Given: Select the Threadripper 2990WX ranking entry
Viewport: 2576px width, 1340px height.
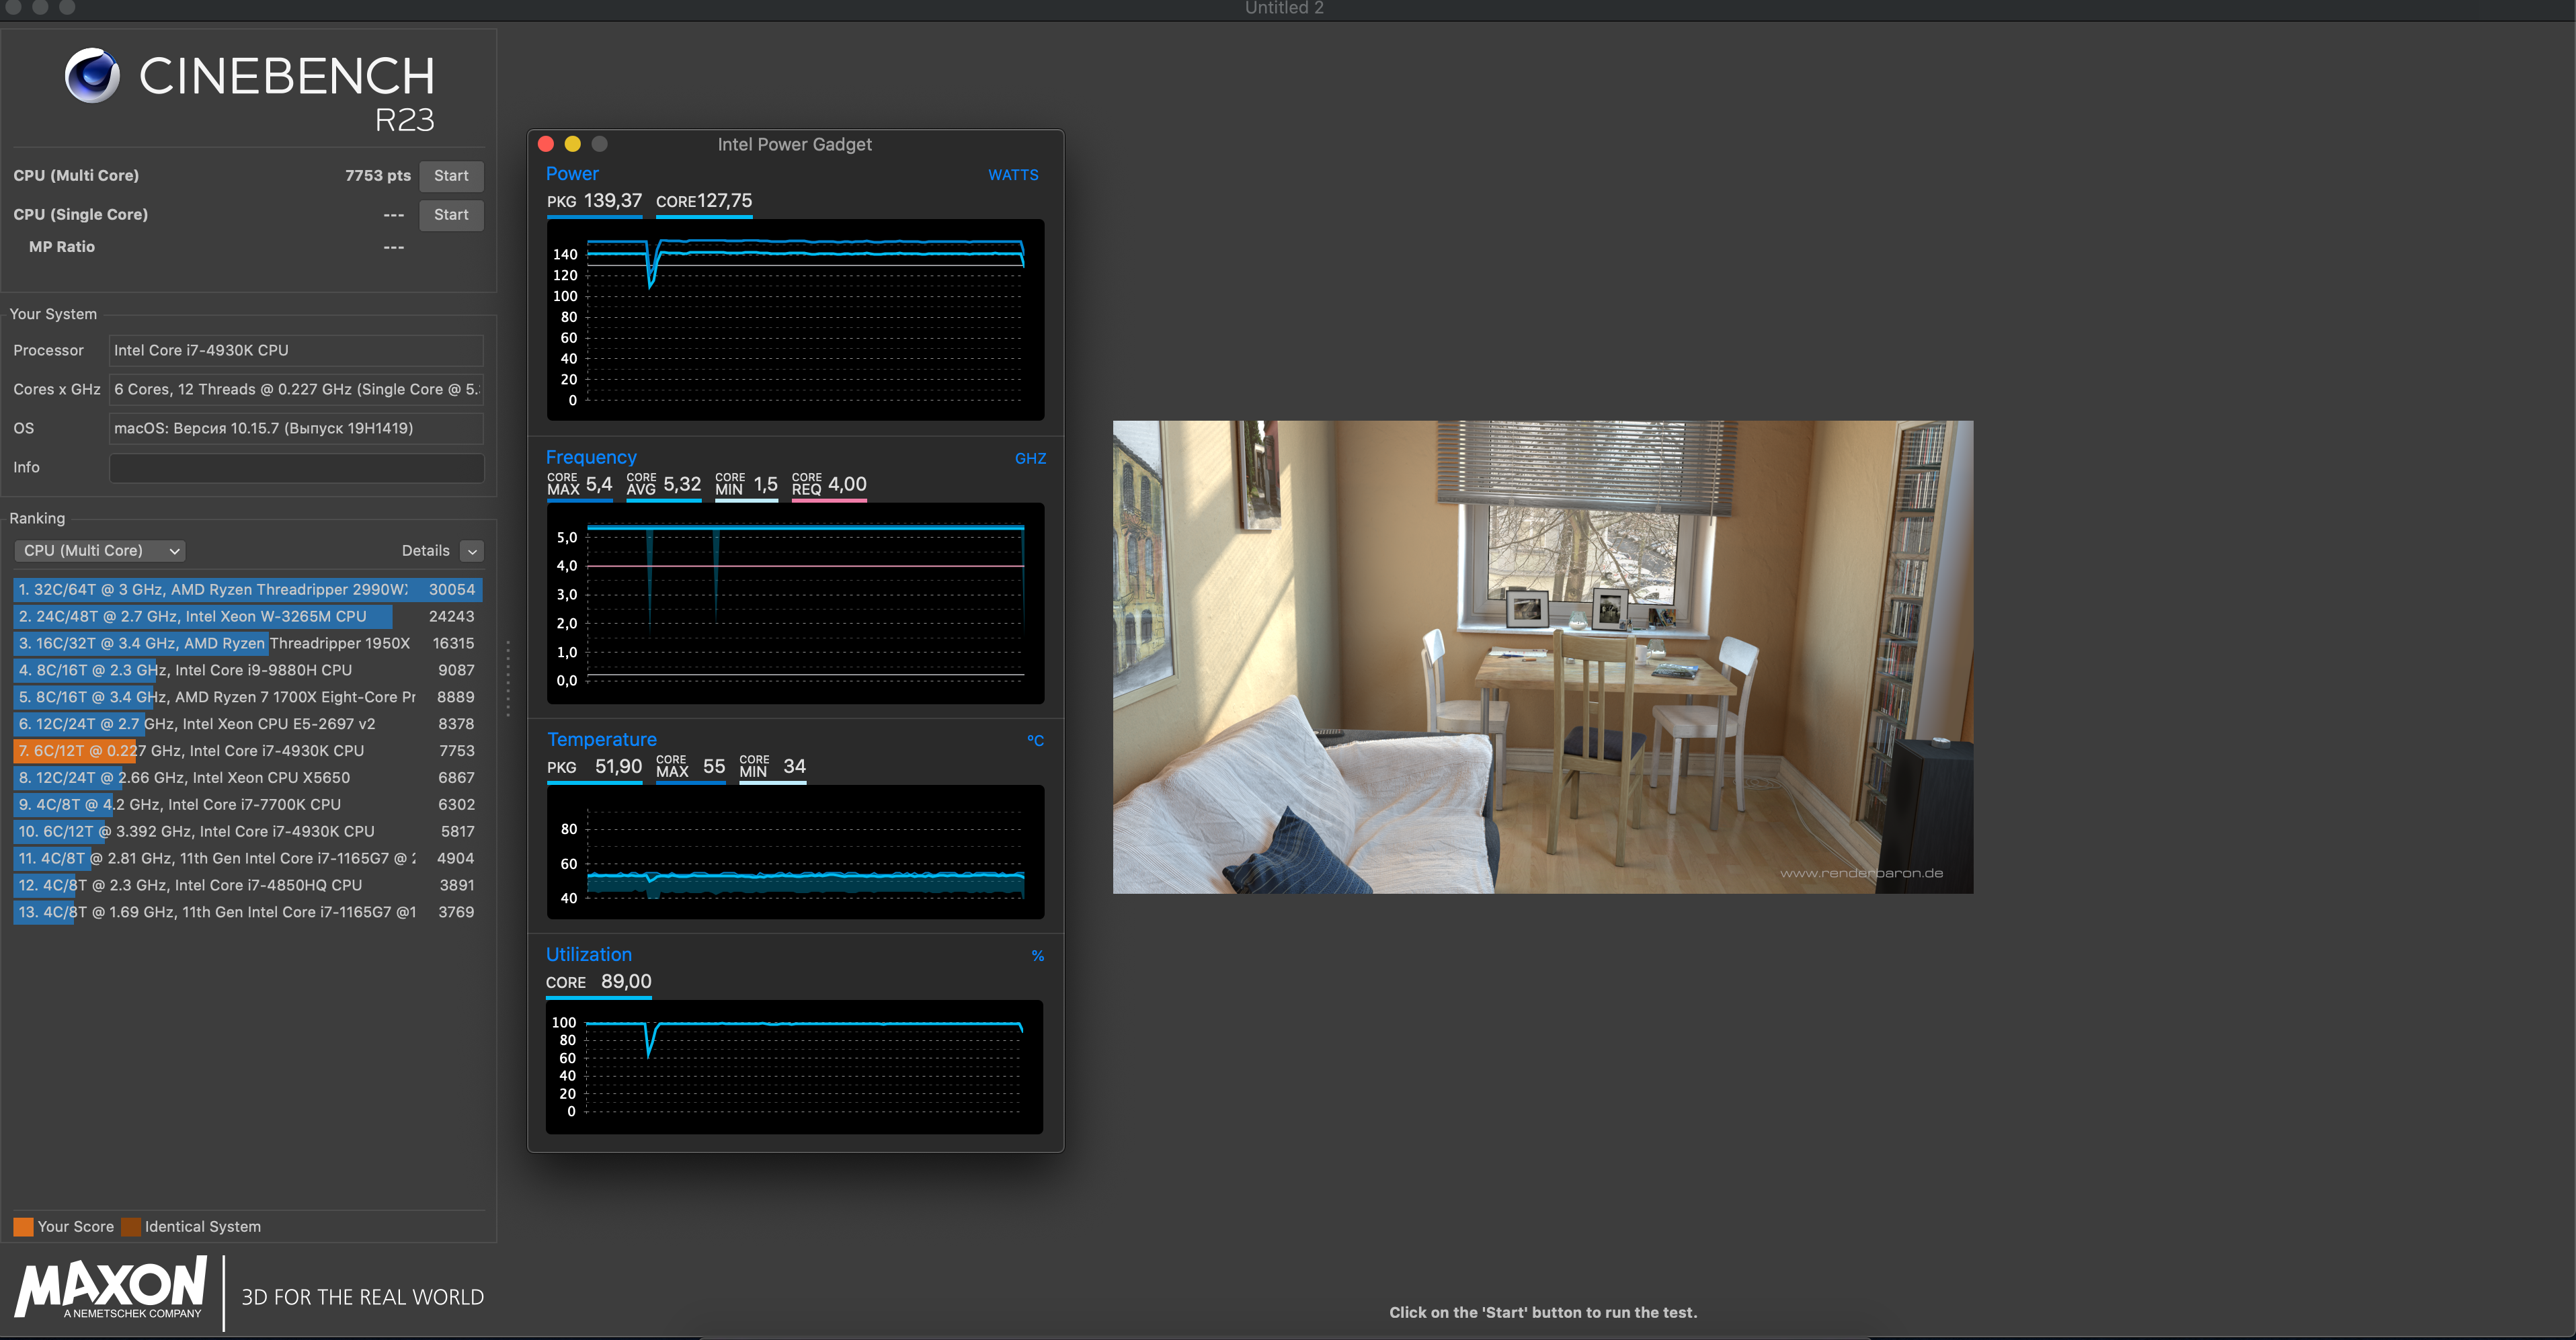Looking at the screenshot, I should click(x=247, y=590).
